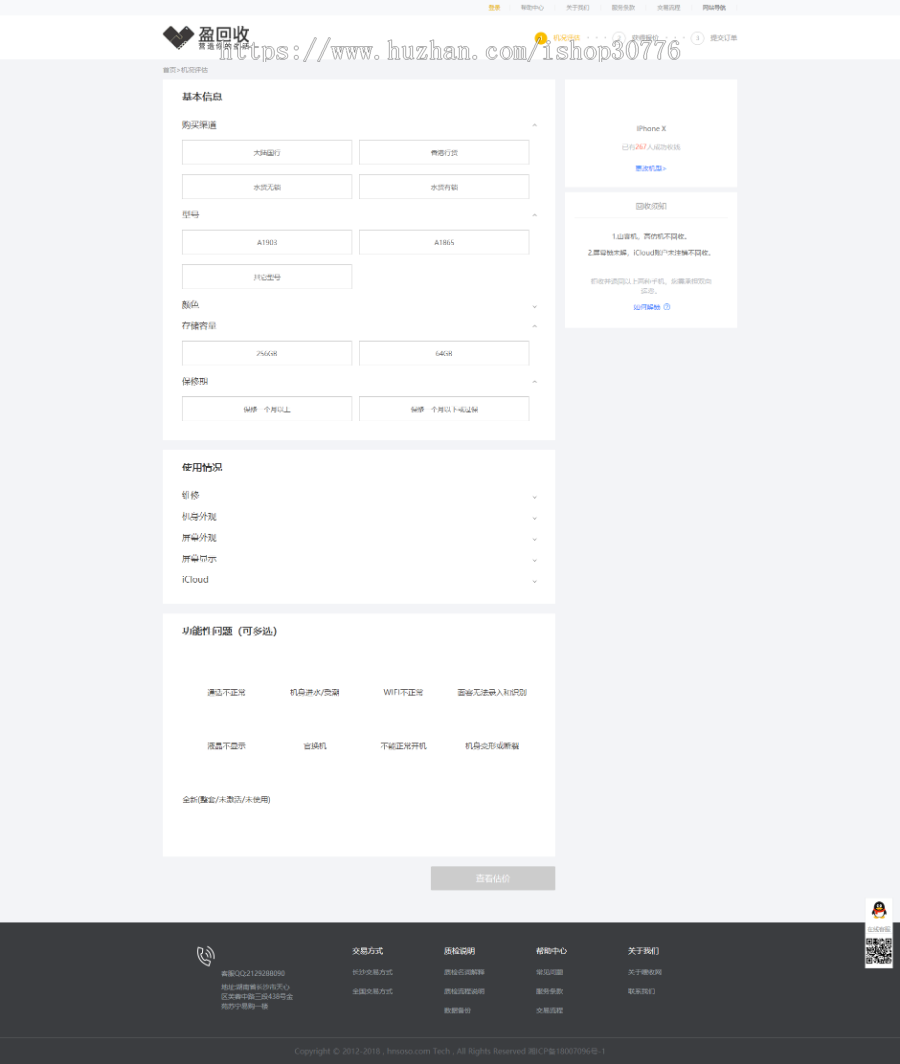The width and height of the screenshot is (900, 1064).
Task: Click the iPhone X model name
Action: (651, 128)
